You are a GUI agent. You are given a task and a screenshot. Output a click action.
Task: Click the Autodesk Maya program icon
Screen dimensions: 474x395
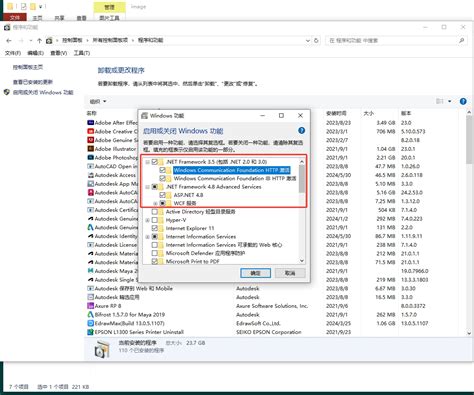tap(90, 271)
